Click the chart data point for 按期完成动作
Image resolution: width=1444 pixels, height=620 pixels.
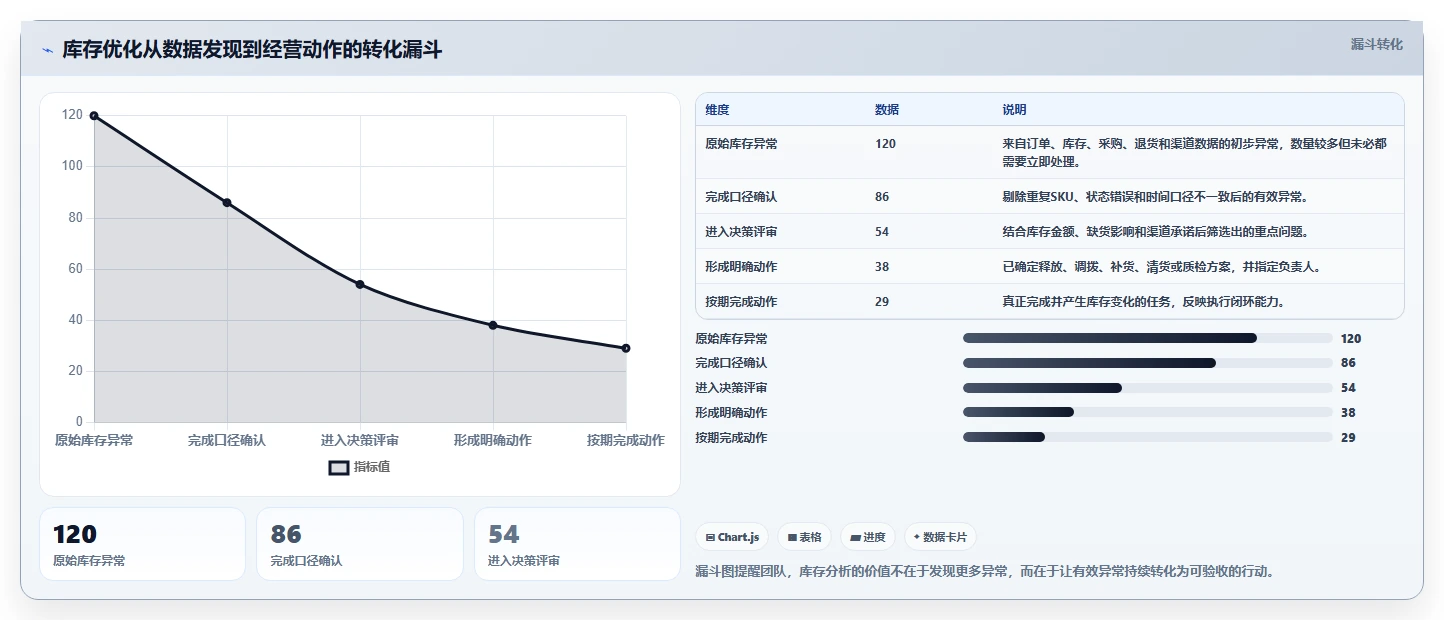coord(626,348)
